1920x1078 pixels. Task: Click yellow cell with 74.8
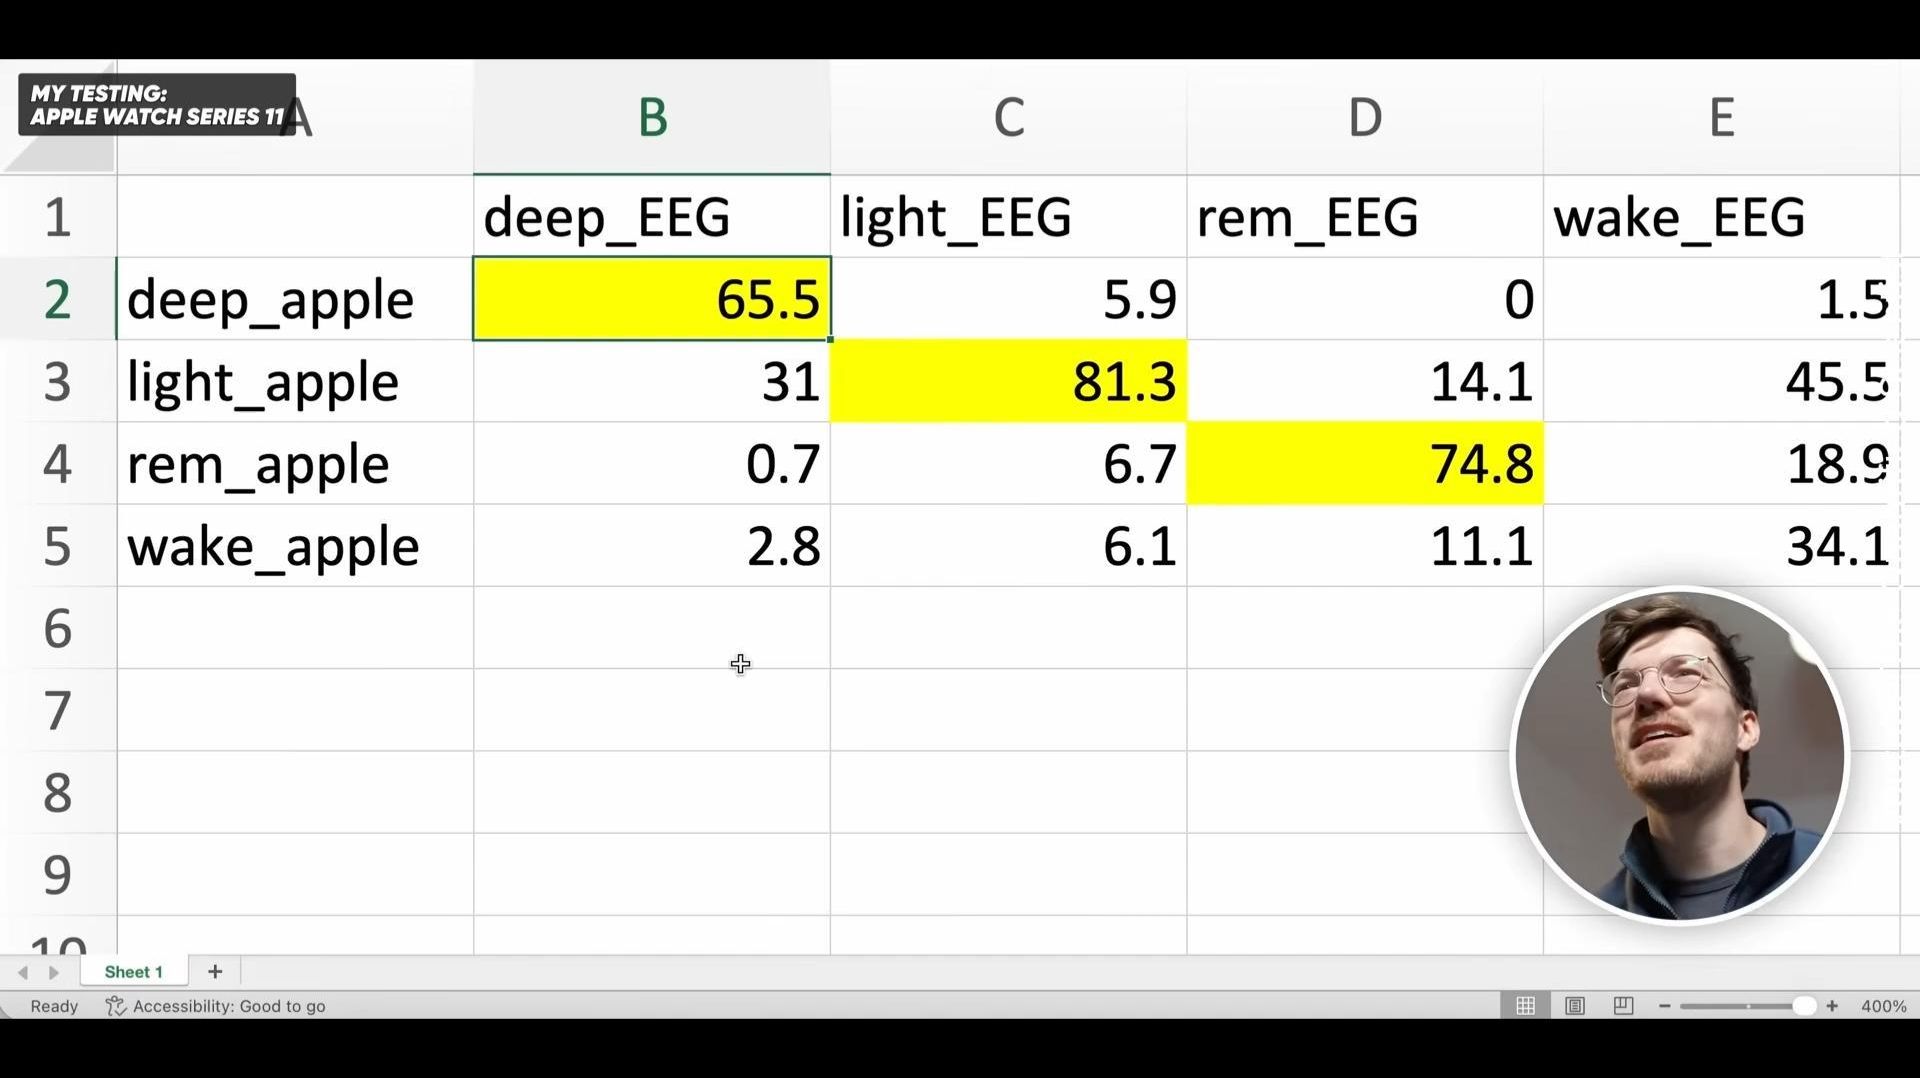pyautogui.click(x=1365, y=464)
